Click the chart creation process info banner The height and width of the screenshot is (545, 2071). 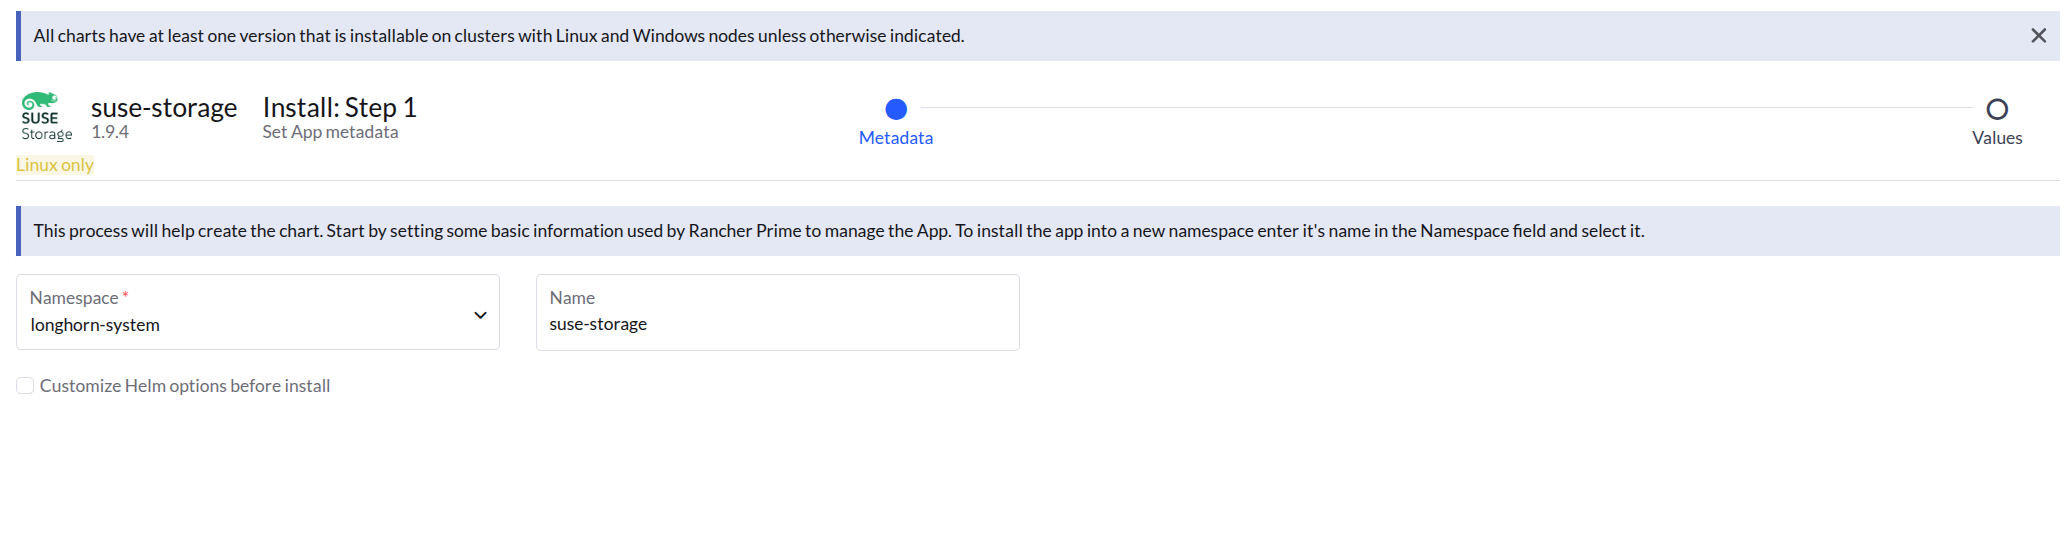coord(838,231)
